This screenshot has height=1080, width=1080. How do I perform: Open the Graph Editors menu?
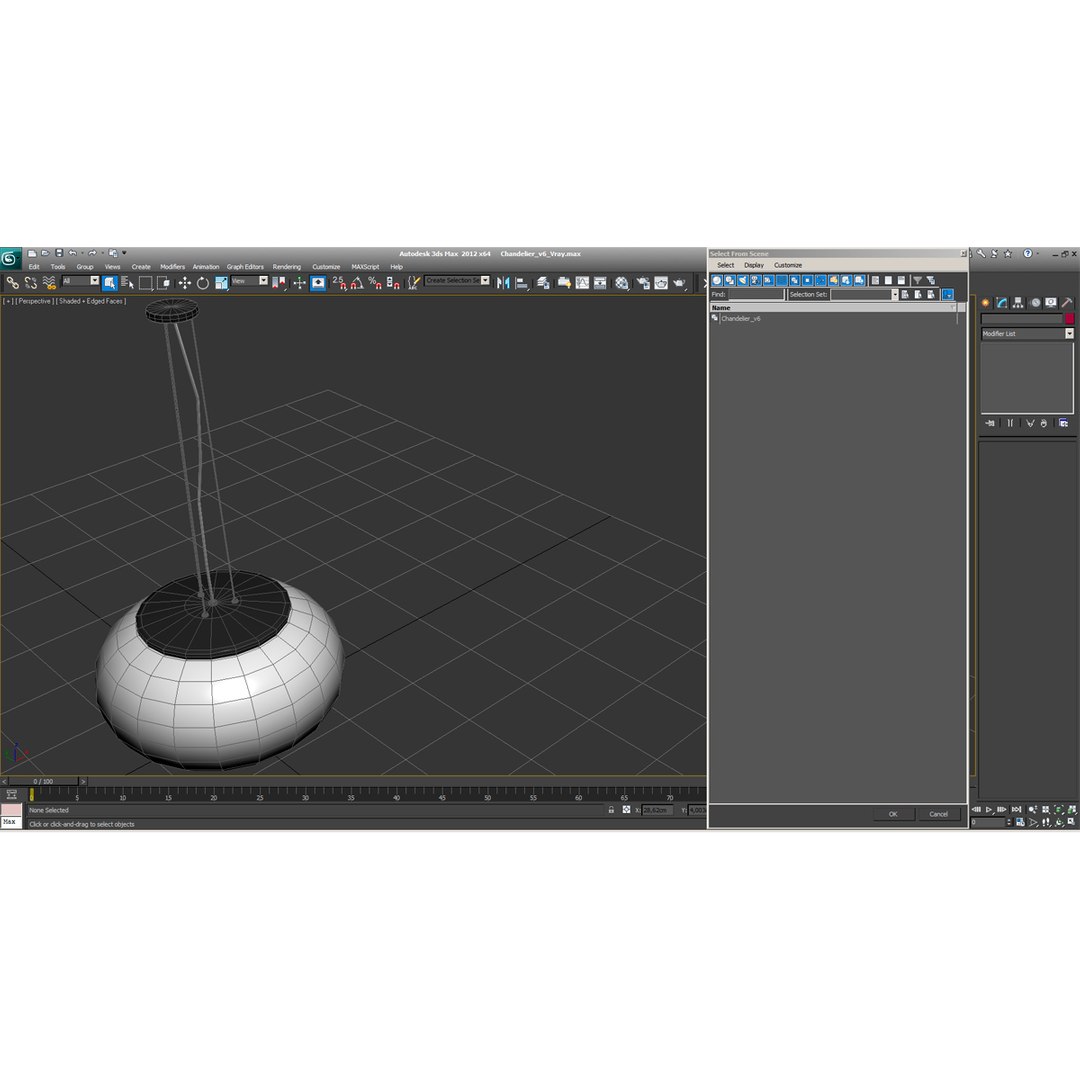coord(245,267)
